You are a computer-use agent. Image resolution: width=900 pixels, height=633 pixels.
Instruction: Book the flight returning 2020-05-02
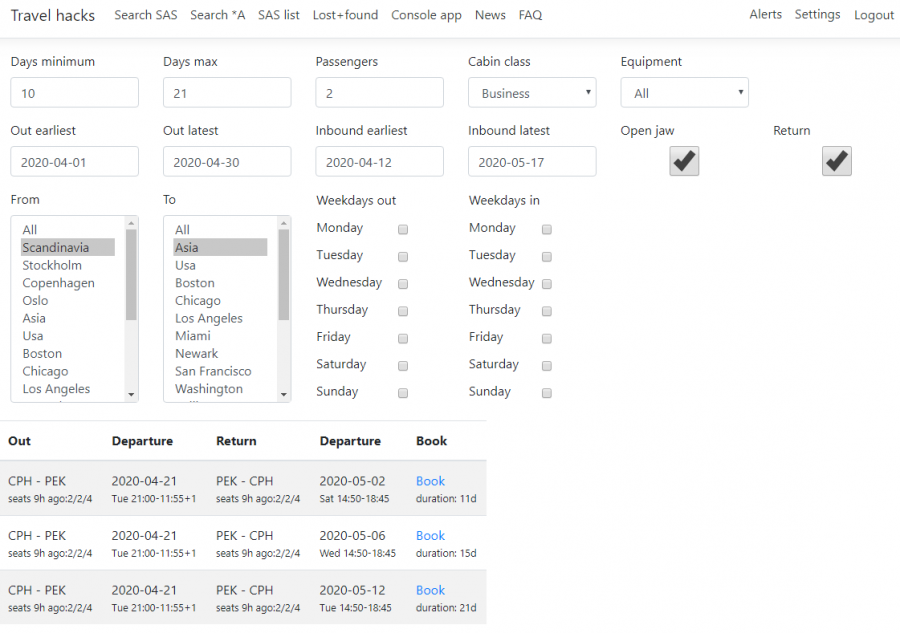(x=430, y=481)
